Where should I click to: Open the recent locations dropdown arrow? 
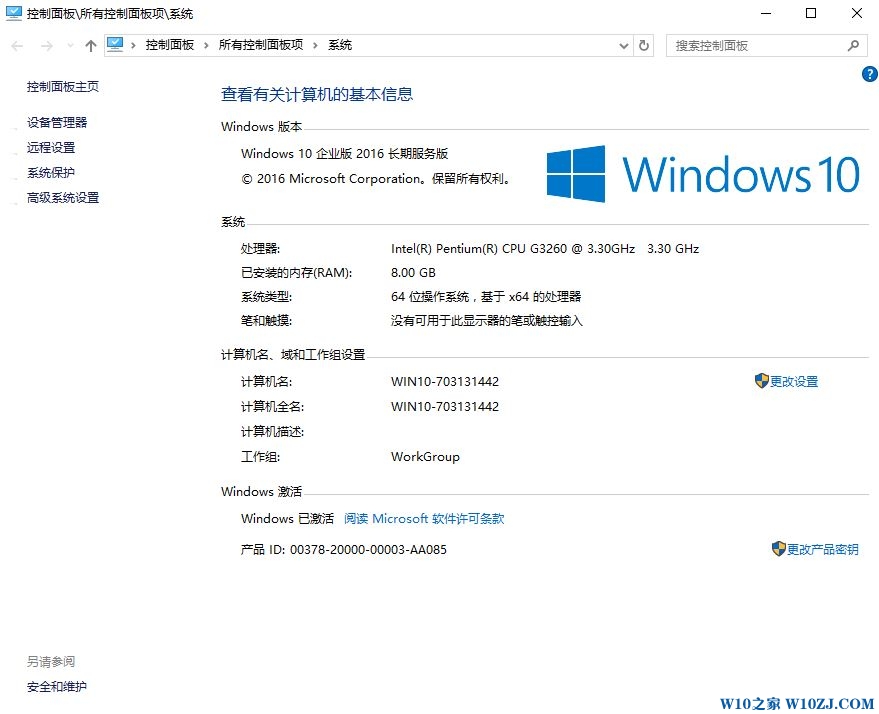[x=70, y=46]
